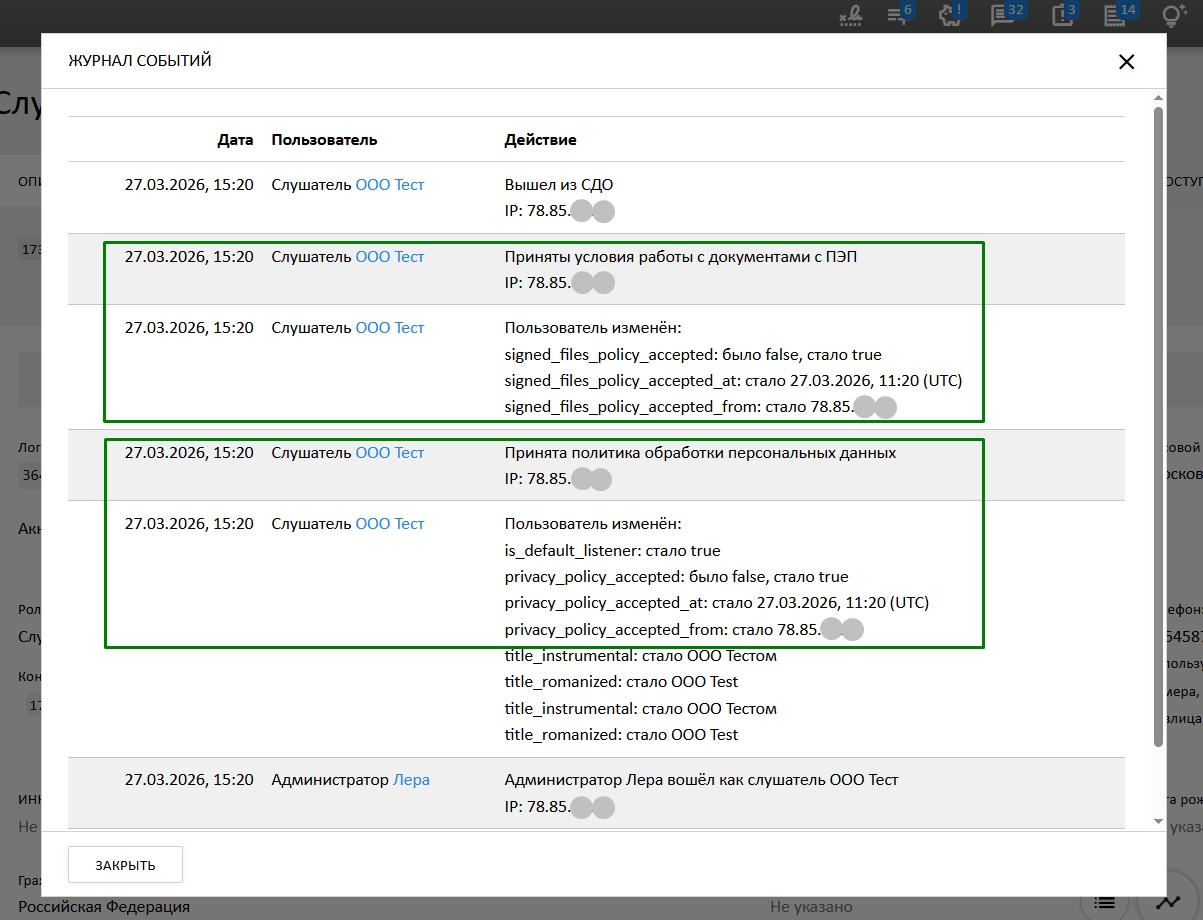Click the bulleted list round button
Viewport: 1203px width, 920px height.
tap(1104, 902)
